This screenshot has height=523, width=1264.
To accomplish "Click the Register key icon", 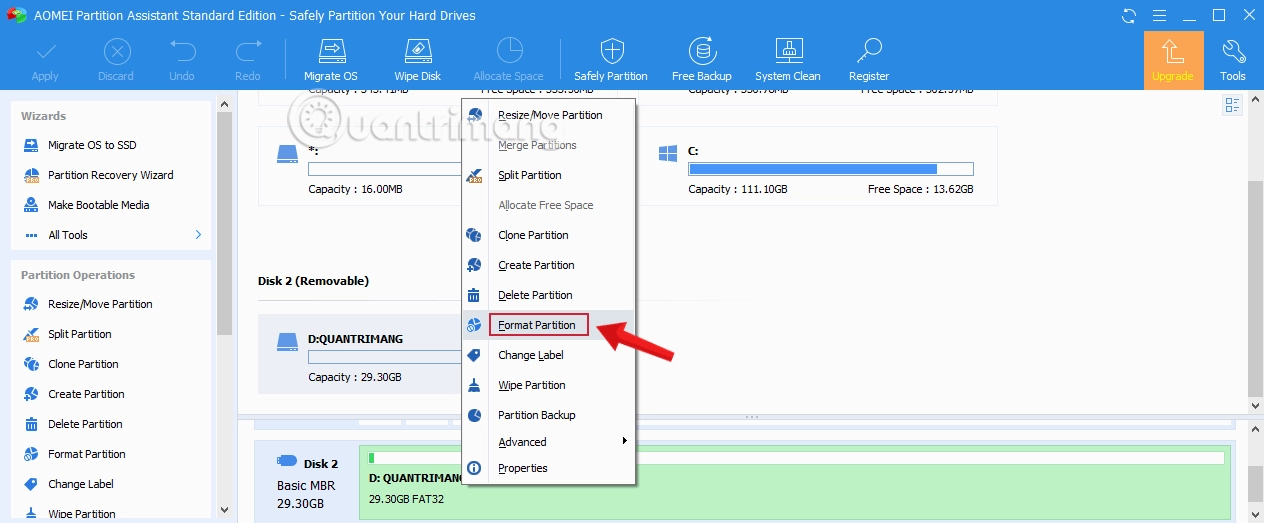I will (869, 51).
